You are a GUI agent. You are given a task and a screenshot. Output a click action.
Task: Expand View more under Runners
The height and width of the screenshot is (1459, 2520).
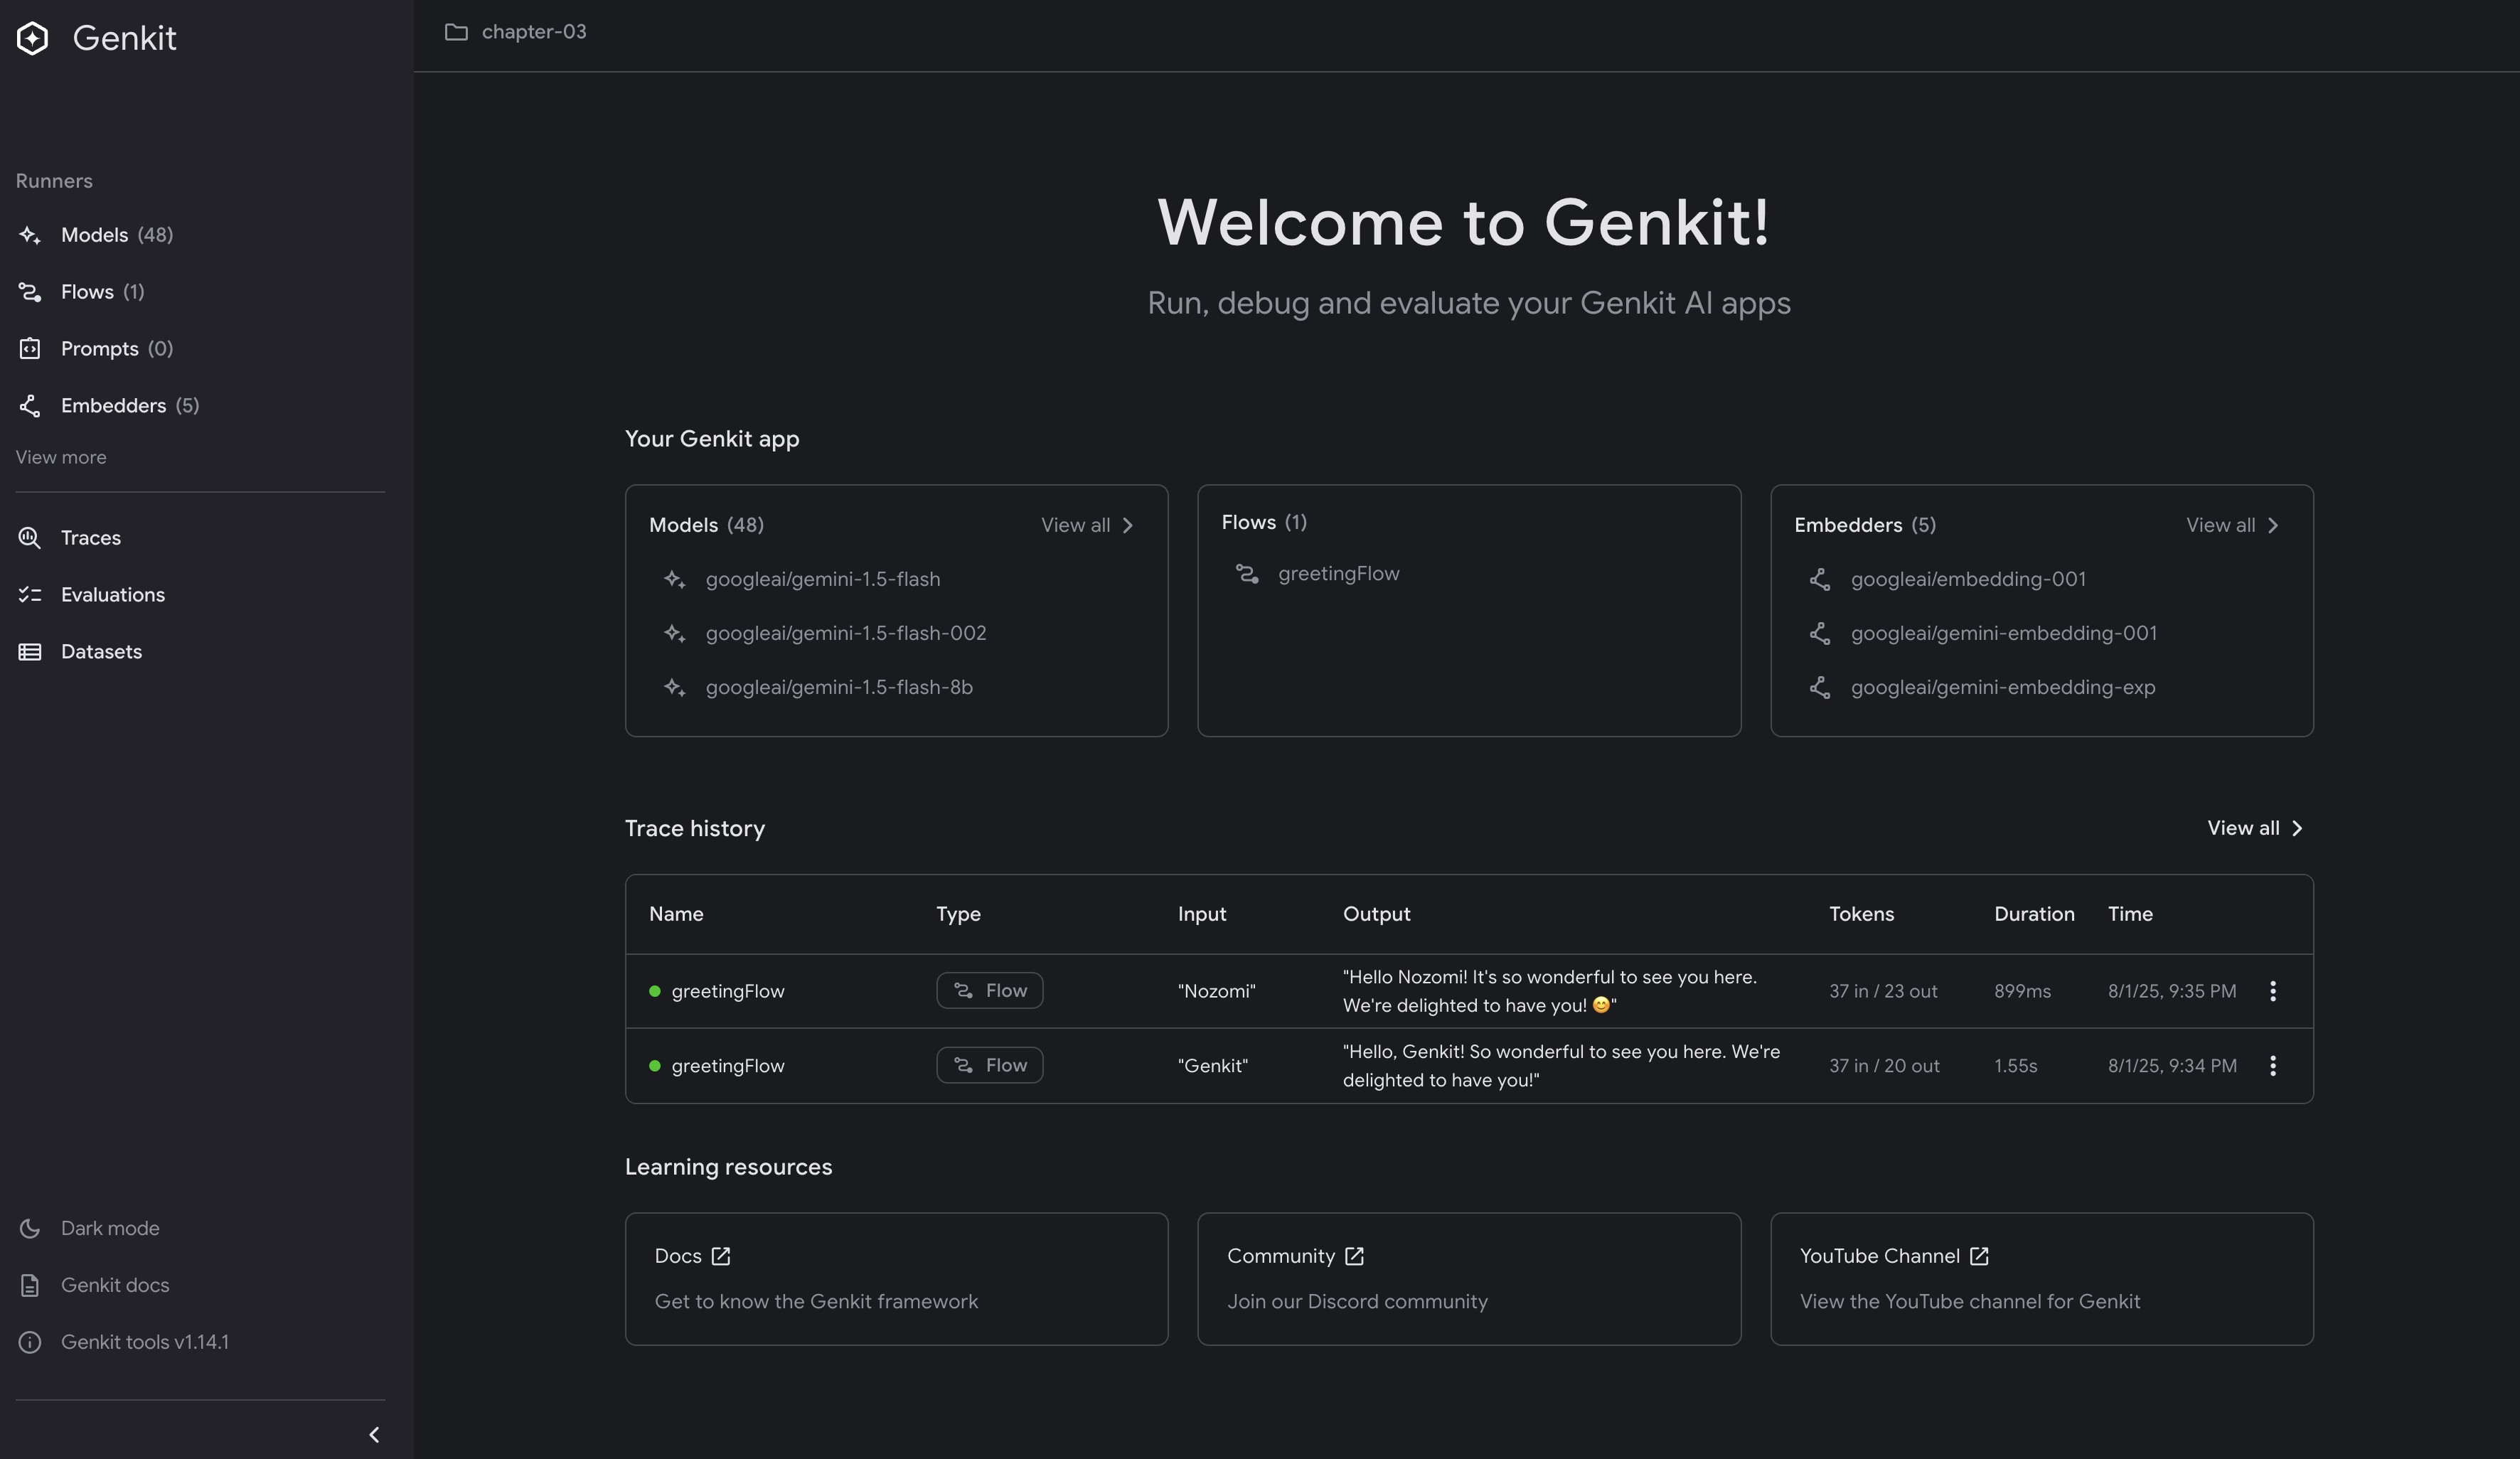61,458
